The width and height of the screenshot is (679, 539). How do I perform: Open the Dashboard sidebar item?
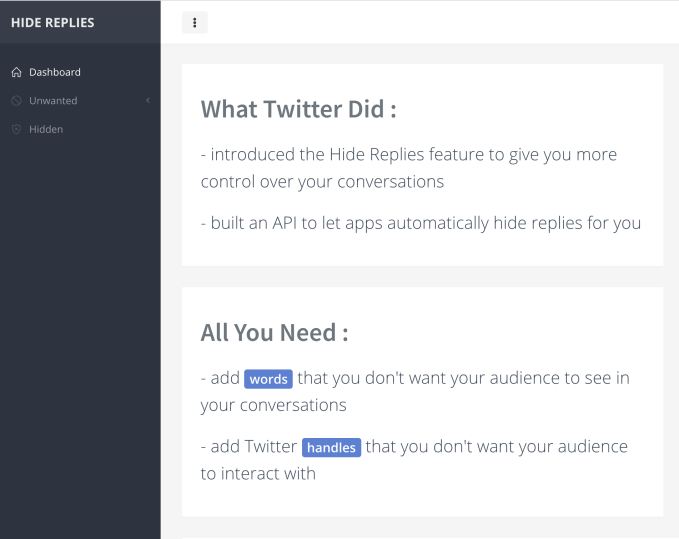[x=55, y=72]
